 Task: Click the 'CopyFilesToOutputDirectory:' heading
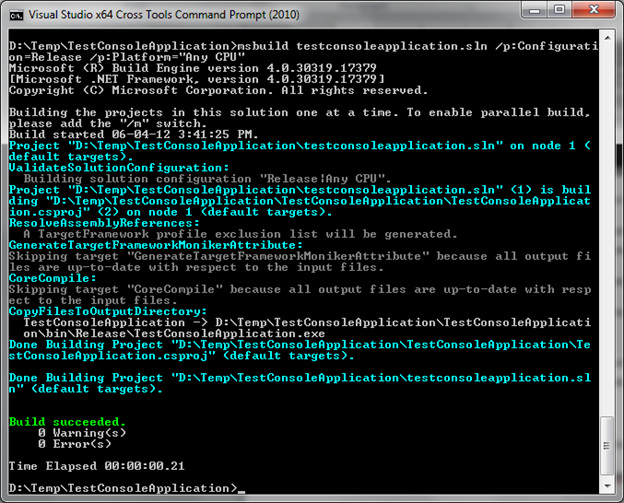(108, 311)
